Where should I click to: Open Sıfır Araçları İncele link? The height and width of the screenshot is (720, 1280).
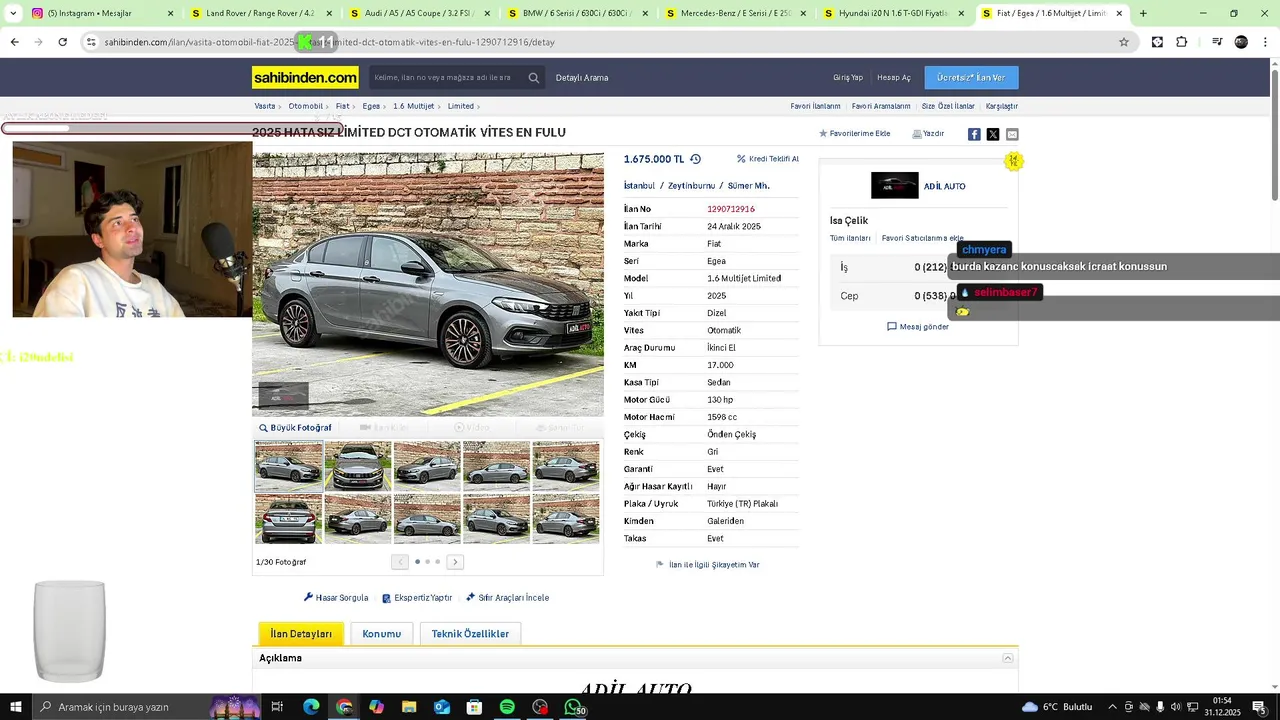507,598
